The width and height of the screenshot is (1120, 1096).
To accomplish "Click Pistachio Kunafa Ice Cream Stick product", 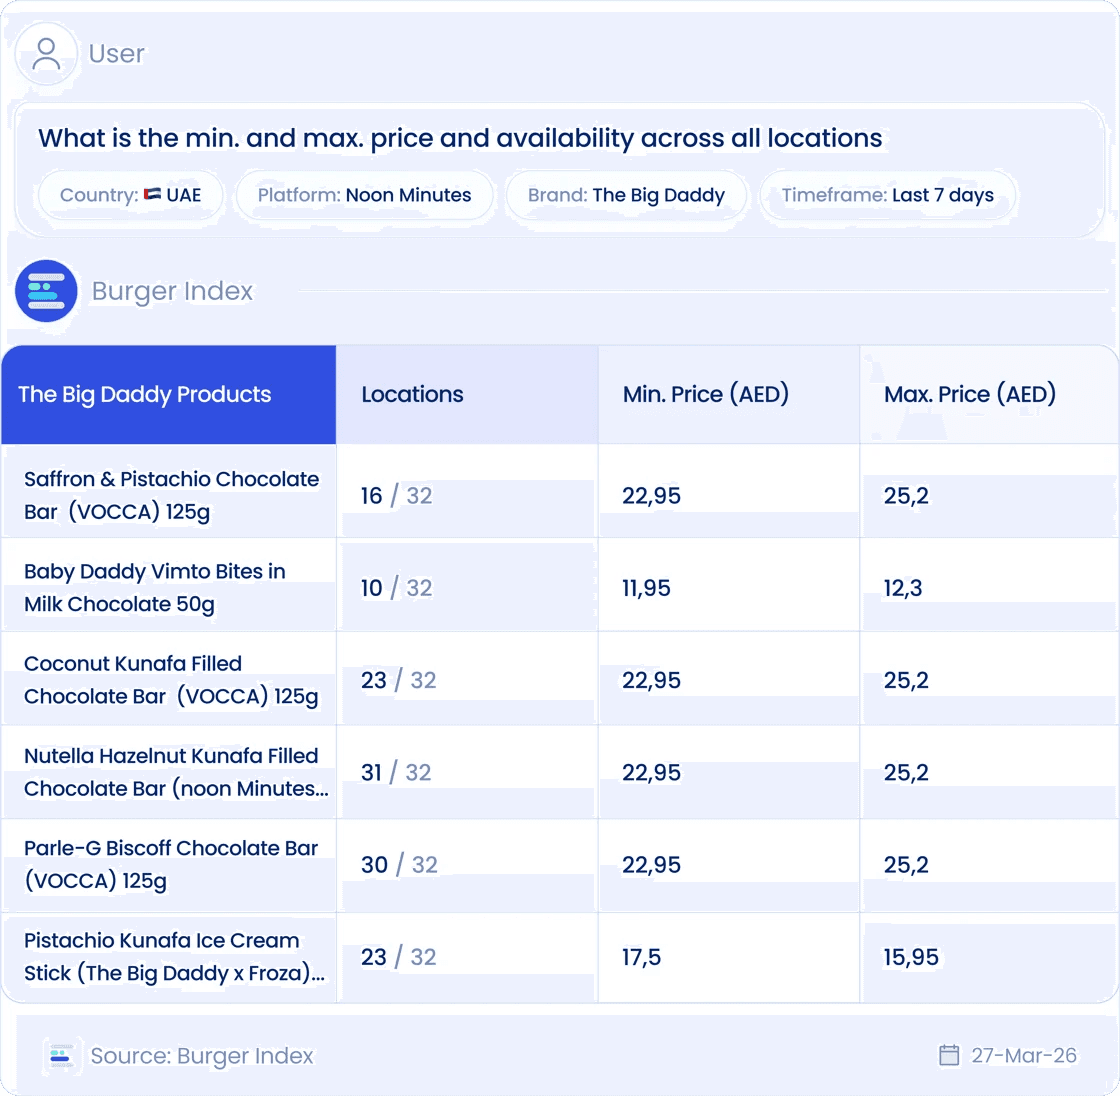I will [174, 956].
